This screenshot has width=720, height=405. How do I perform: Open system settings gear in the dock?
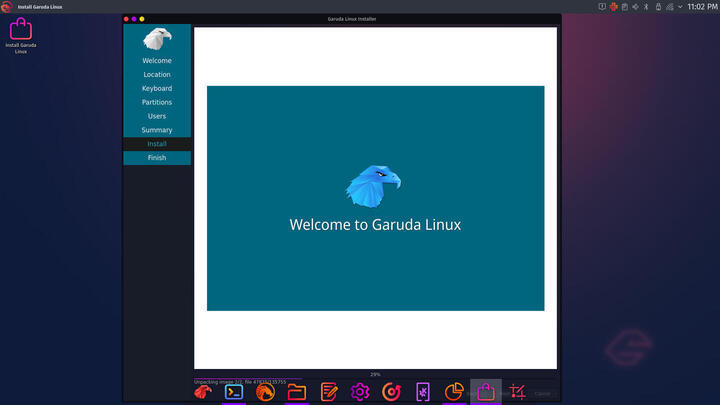(x=360, y=392)
